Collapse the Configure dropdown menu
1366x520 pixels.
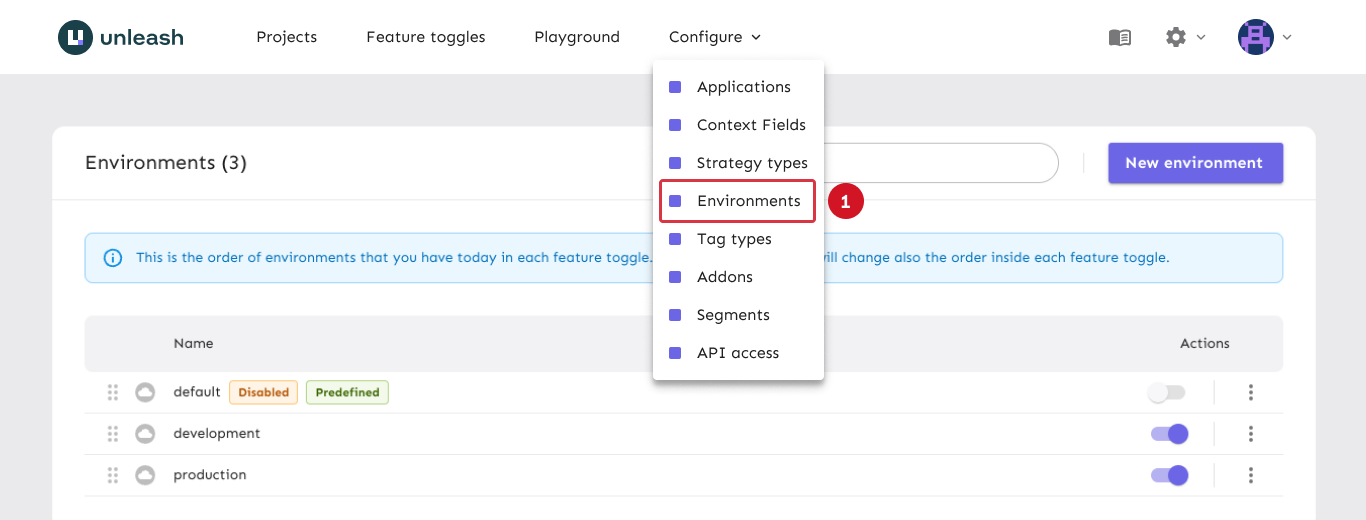[x=714, y=37]
